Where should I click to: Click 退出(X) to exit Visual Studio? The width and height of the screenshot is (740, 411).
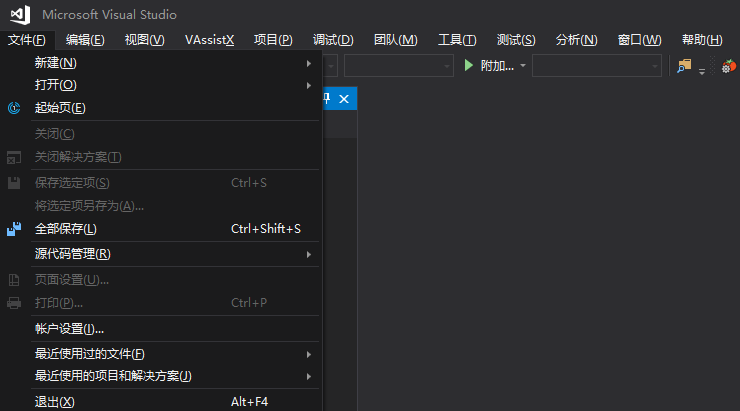tap(55, 402)
